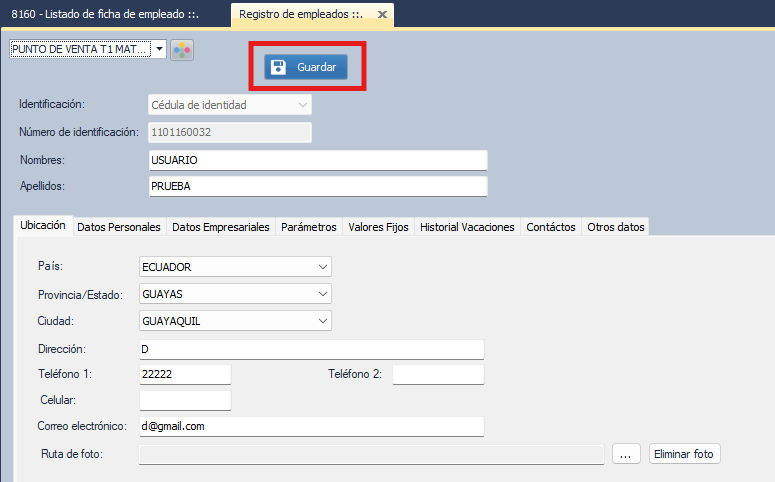Click the colorful palette icon button
775x482 pixels.
coord(181,50)
